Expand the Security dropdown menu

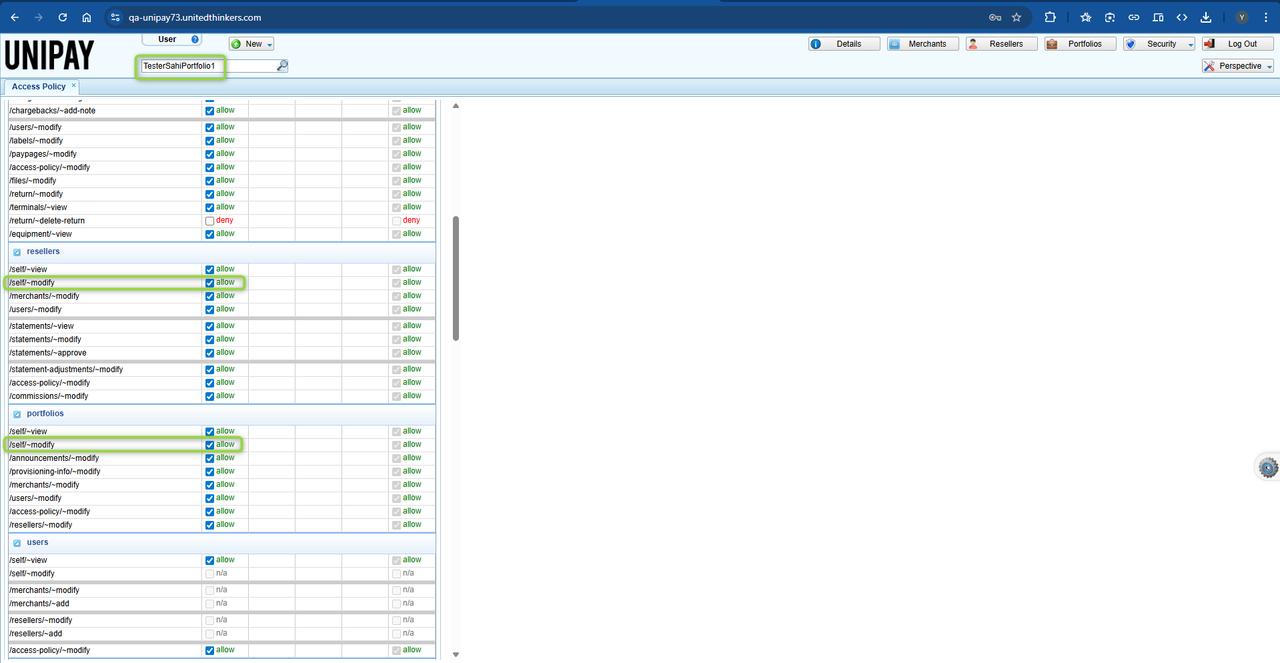pos(1159,44)
